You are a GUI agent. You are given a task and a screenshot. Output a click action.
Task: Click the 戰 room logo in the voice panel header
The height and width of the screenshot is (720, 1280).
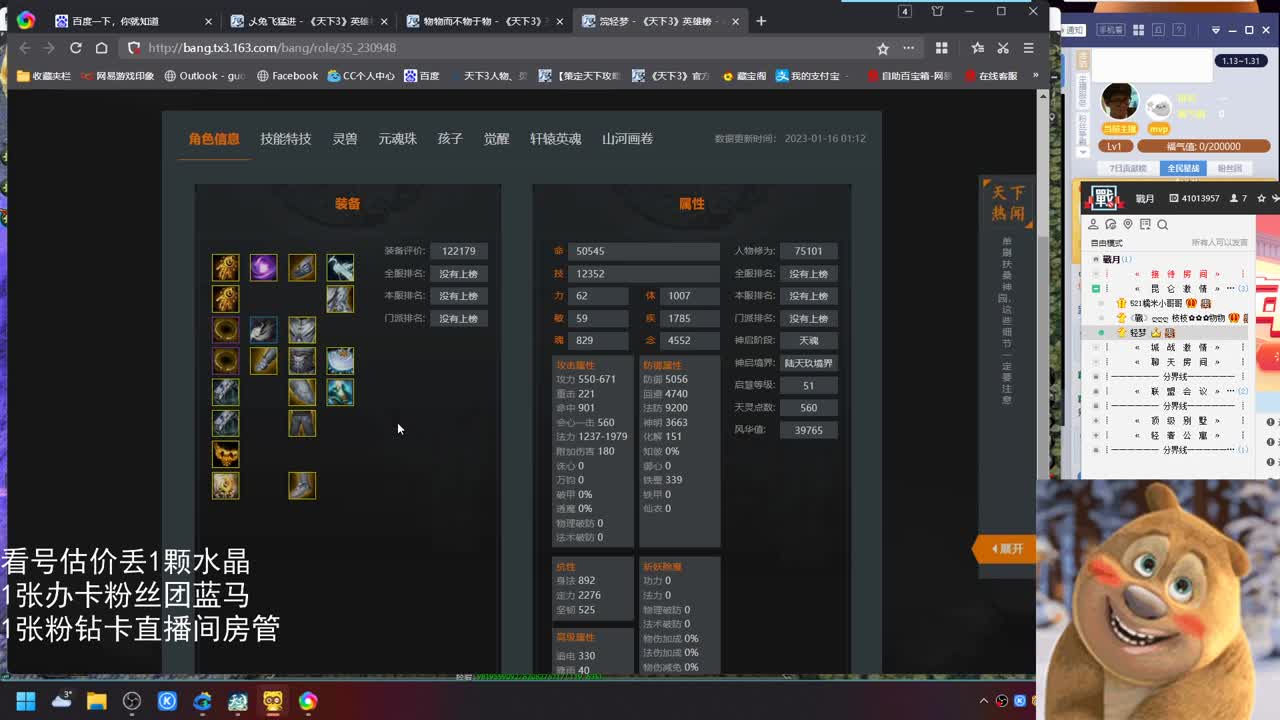coord(1105,199)
